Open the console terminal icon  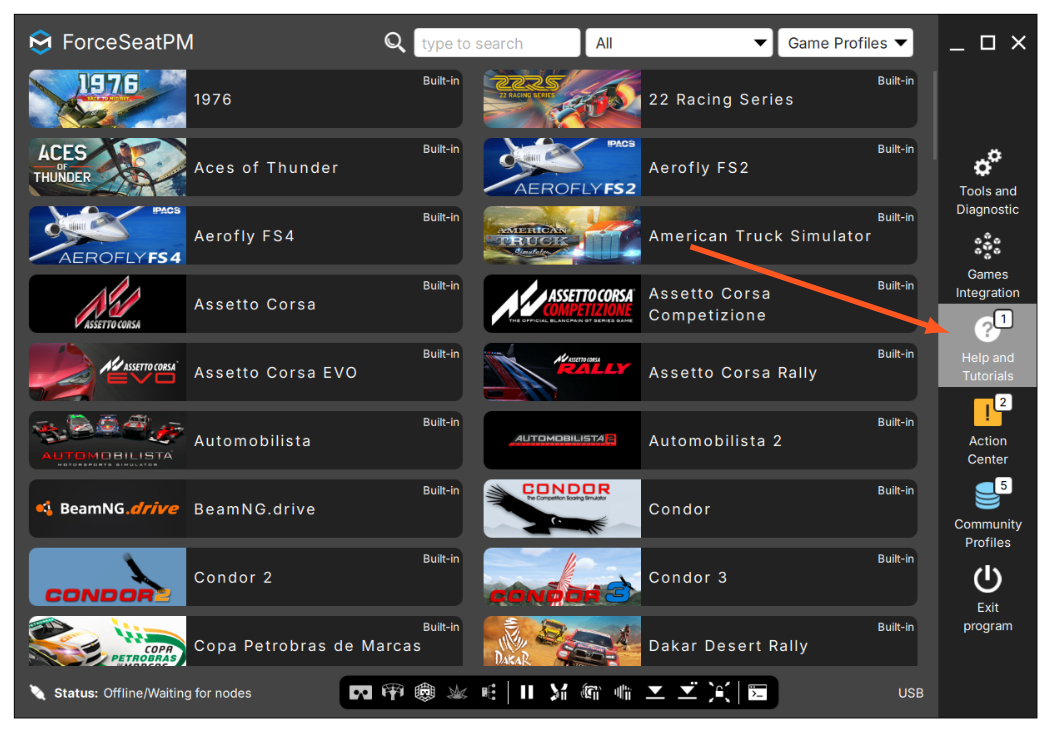coord(757,692)
